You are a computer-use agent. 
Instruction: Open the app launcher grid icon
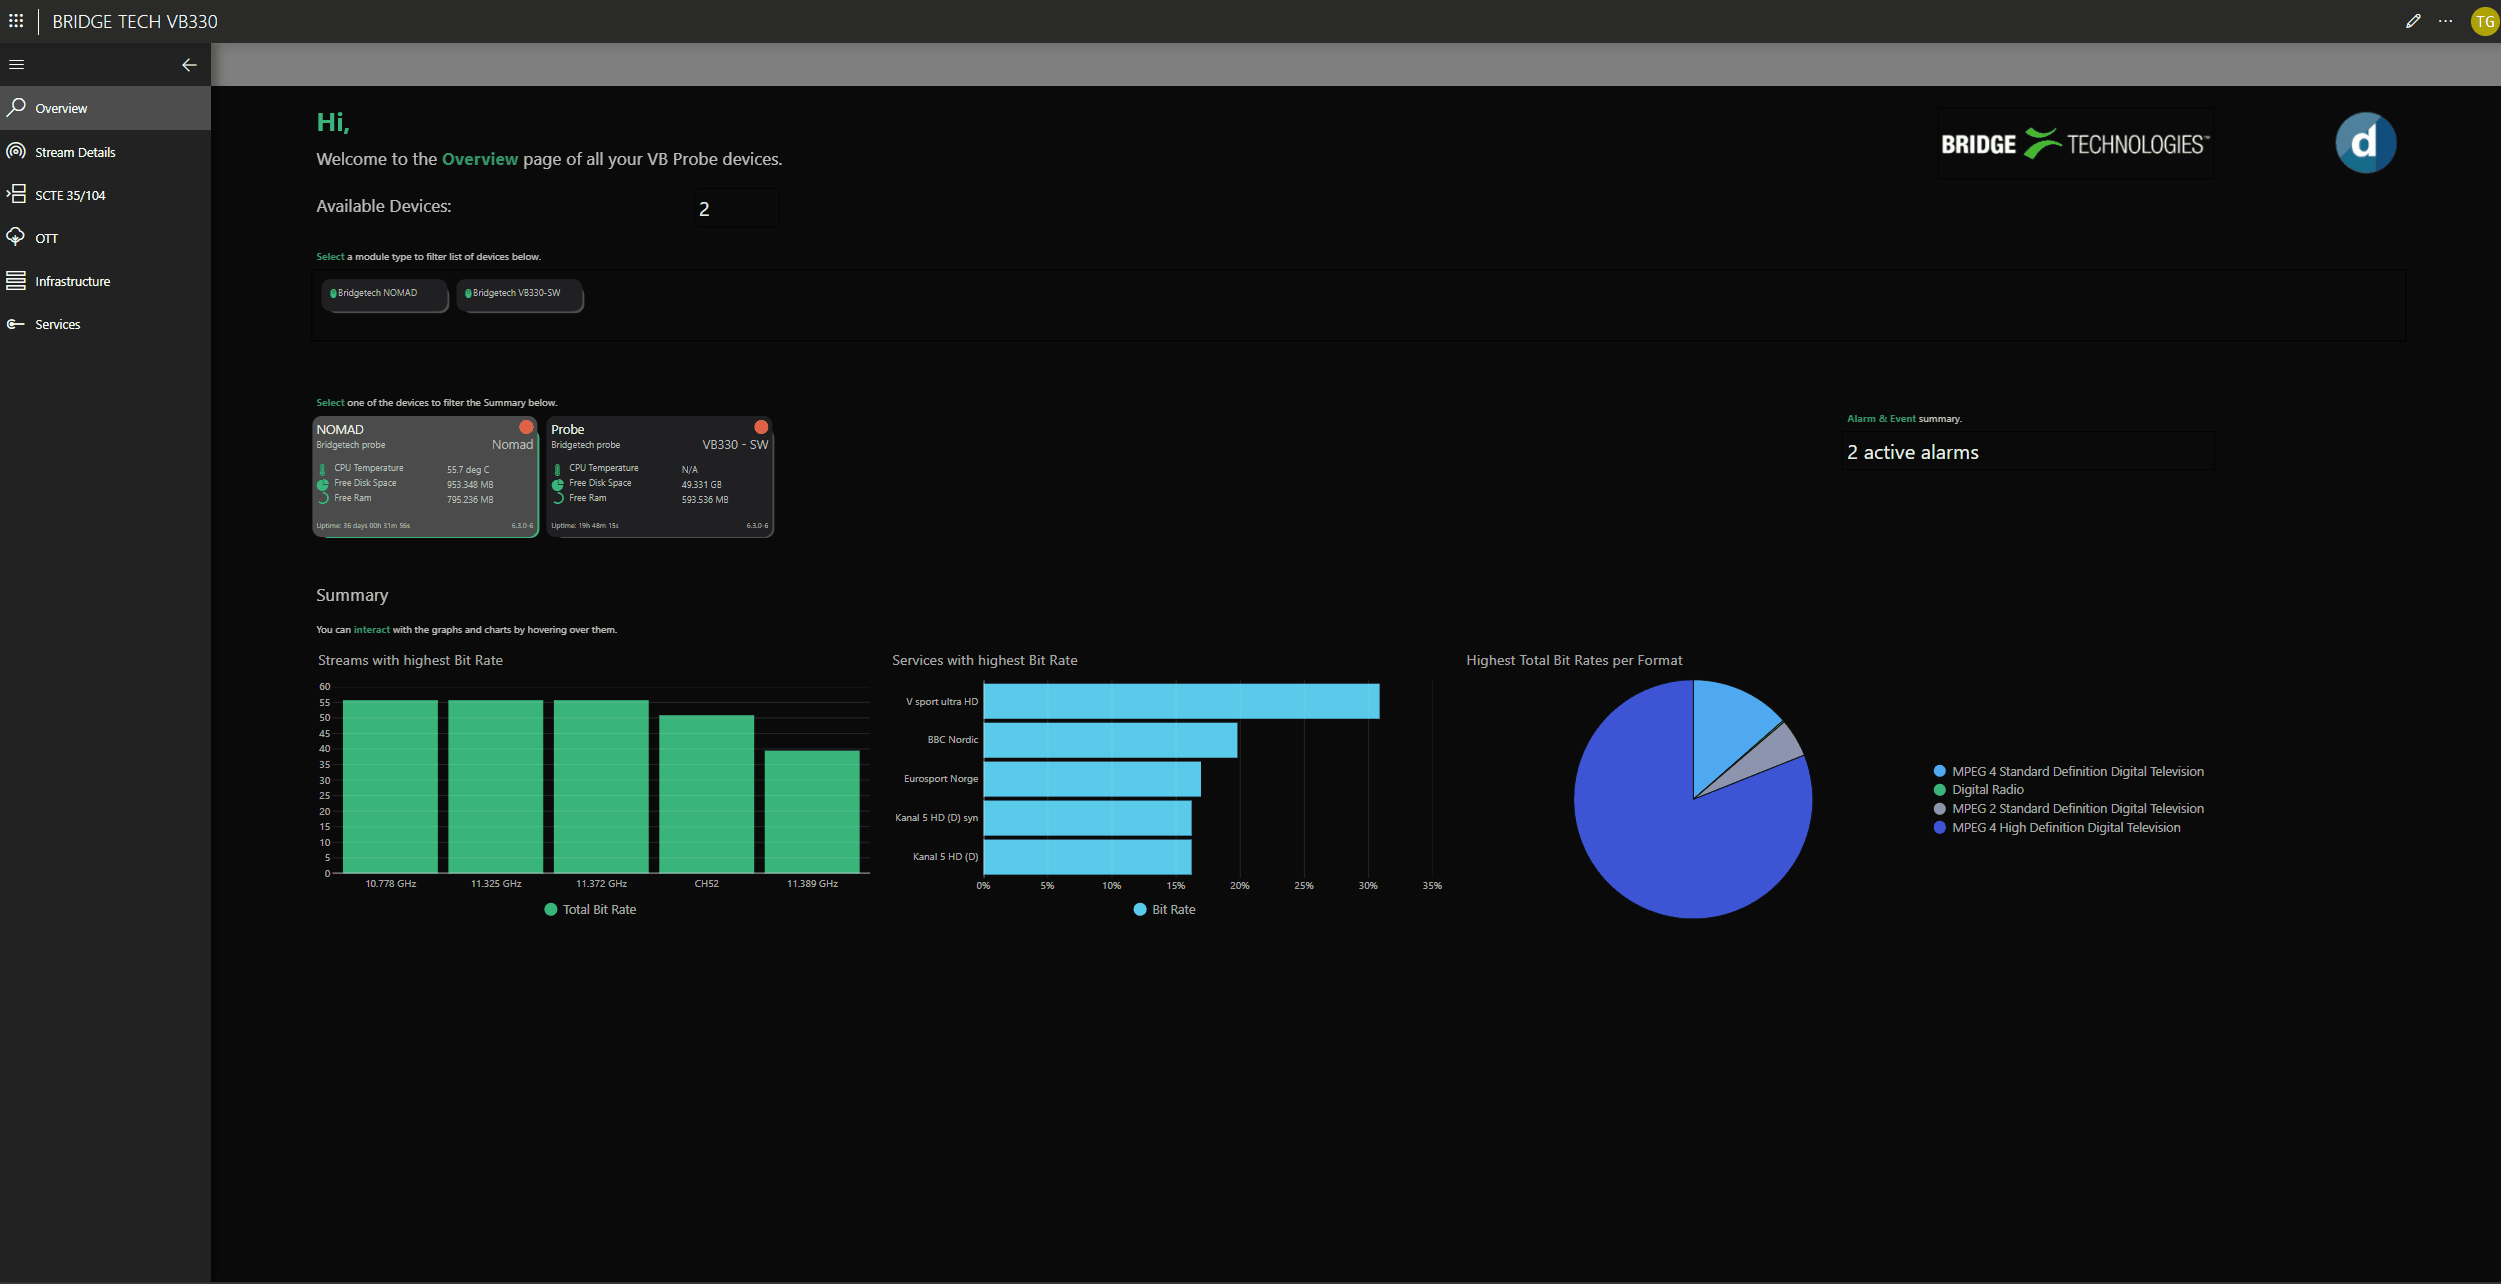16,21
